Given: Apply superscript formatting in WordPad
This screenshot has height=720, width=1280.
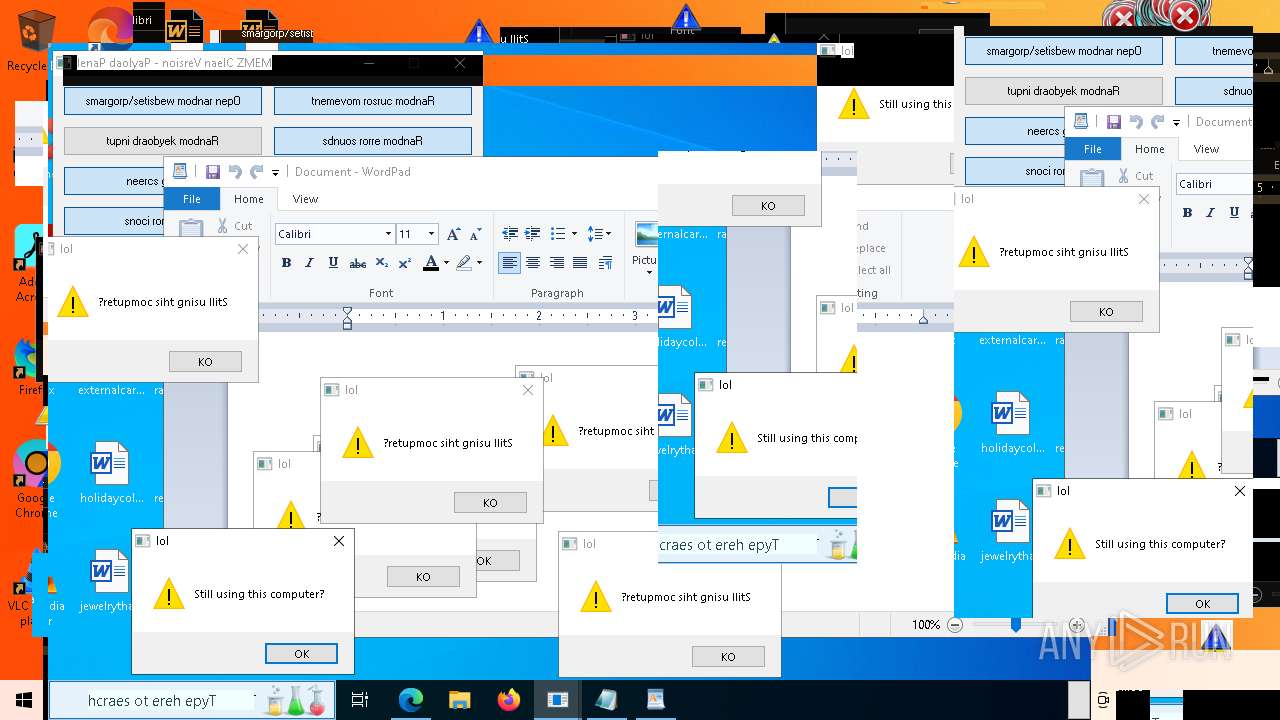Looking at the screenshot, I should (404, 263).
